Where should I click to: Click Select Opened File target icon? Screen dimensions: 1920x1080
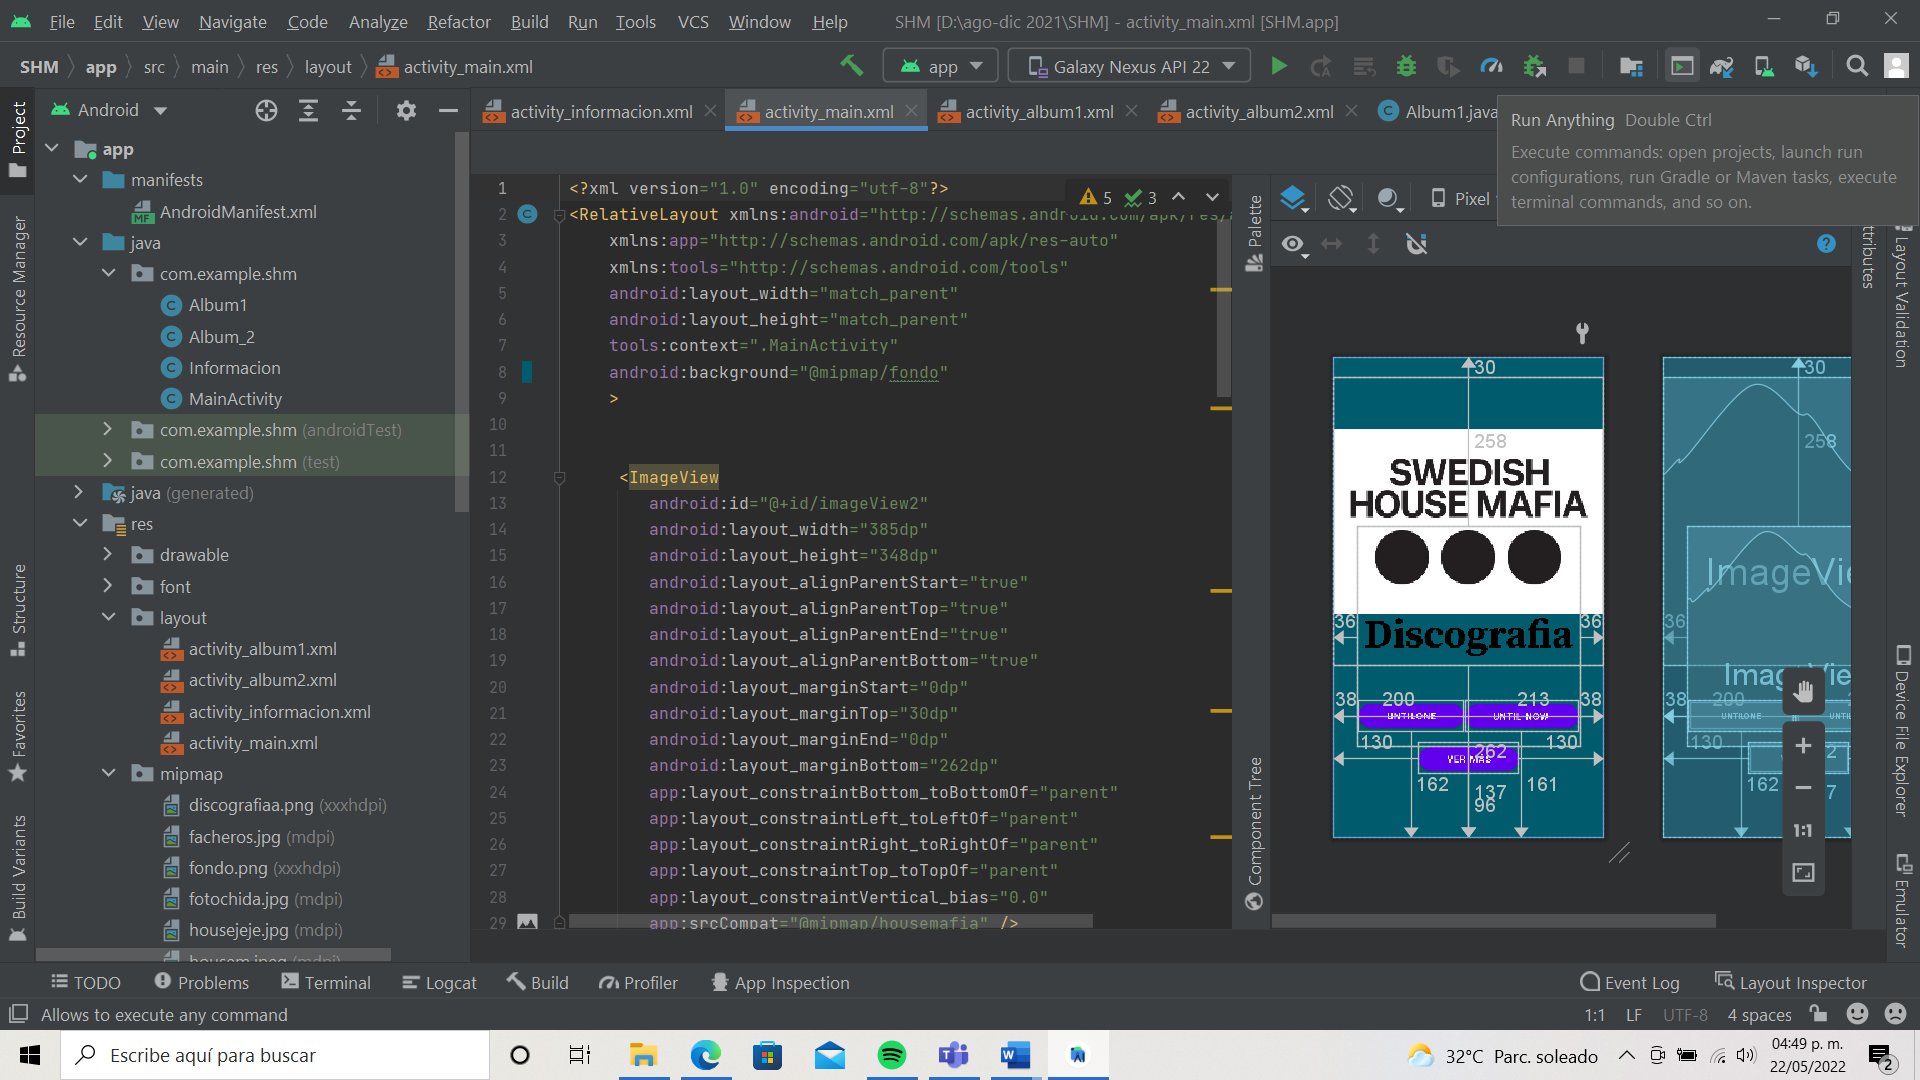point(266,110)
